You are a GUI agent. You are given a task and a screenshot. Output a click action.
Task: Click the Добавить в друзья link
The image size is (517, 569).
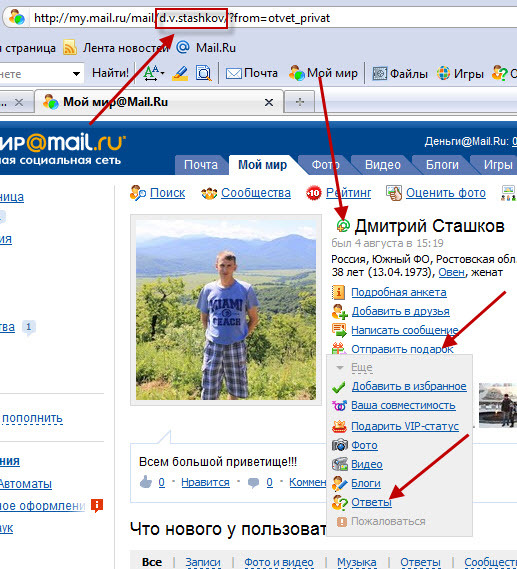coord(401,311)
